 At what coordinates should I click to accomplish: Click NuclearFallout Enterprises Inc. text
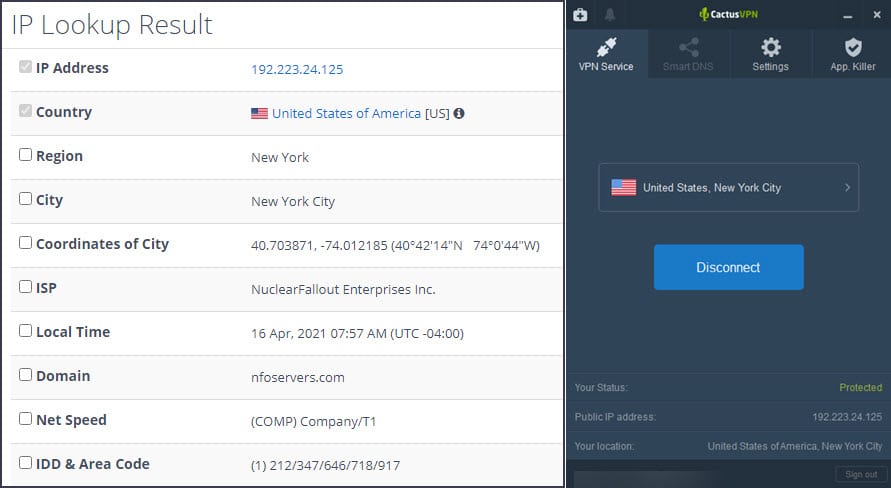click(343, 290)
